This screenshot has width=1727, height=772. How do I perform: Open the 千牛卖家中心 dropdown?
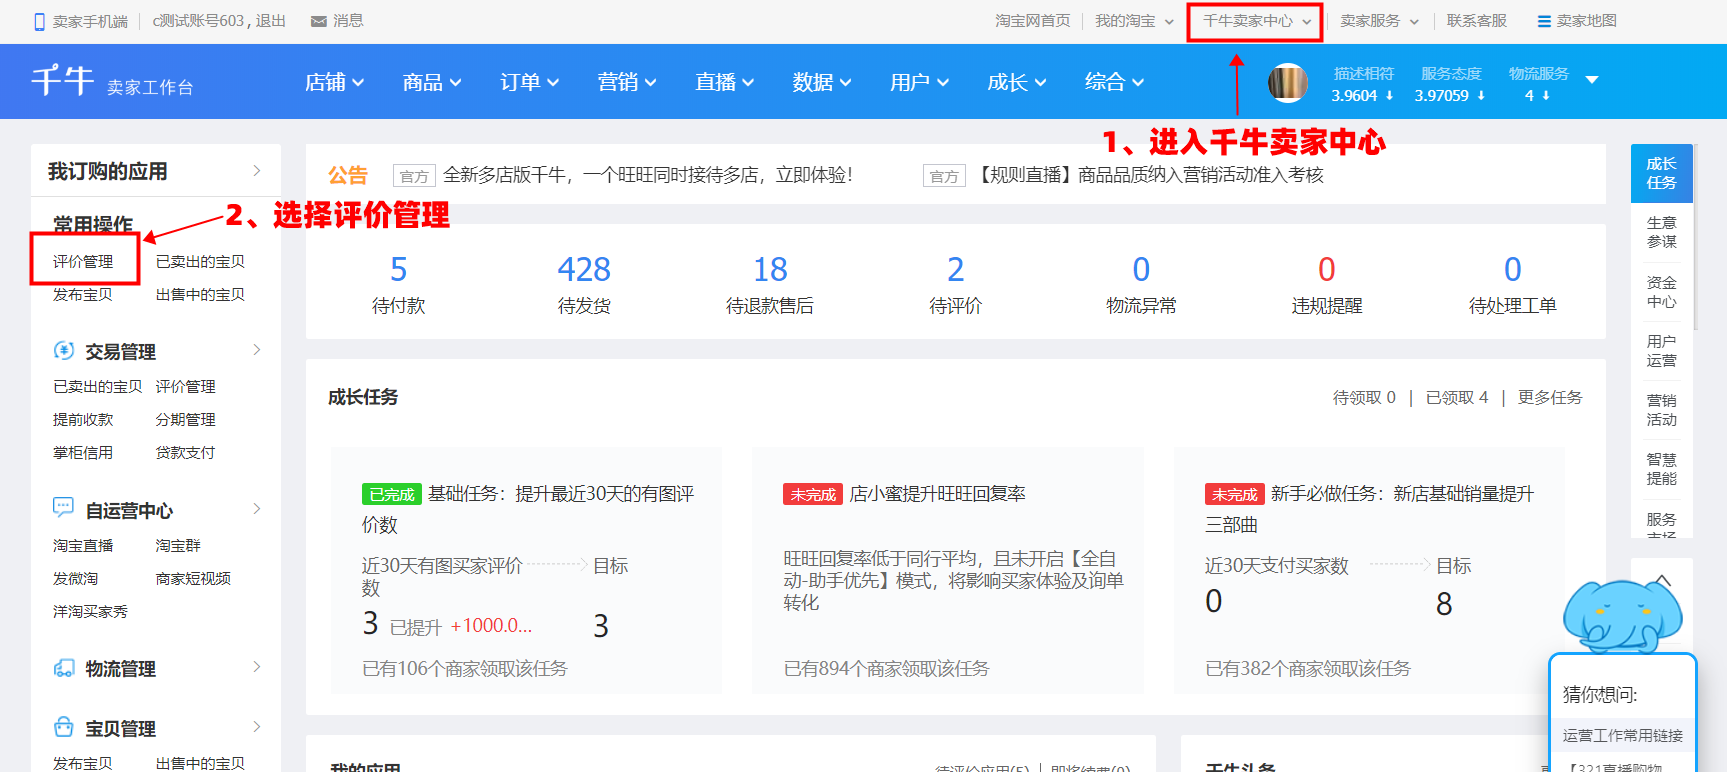1256,21
